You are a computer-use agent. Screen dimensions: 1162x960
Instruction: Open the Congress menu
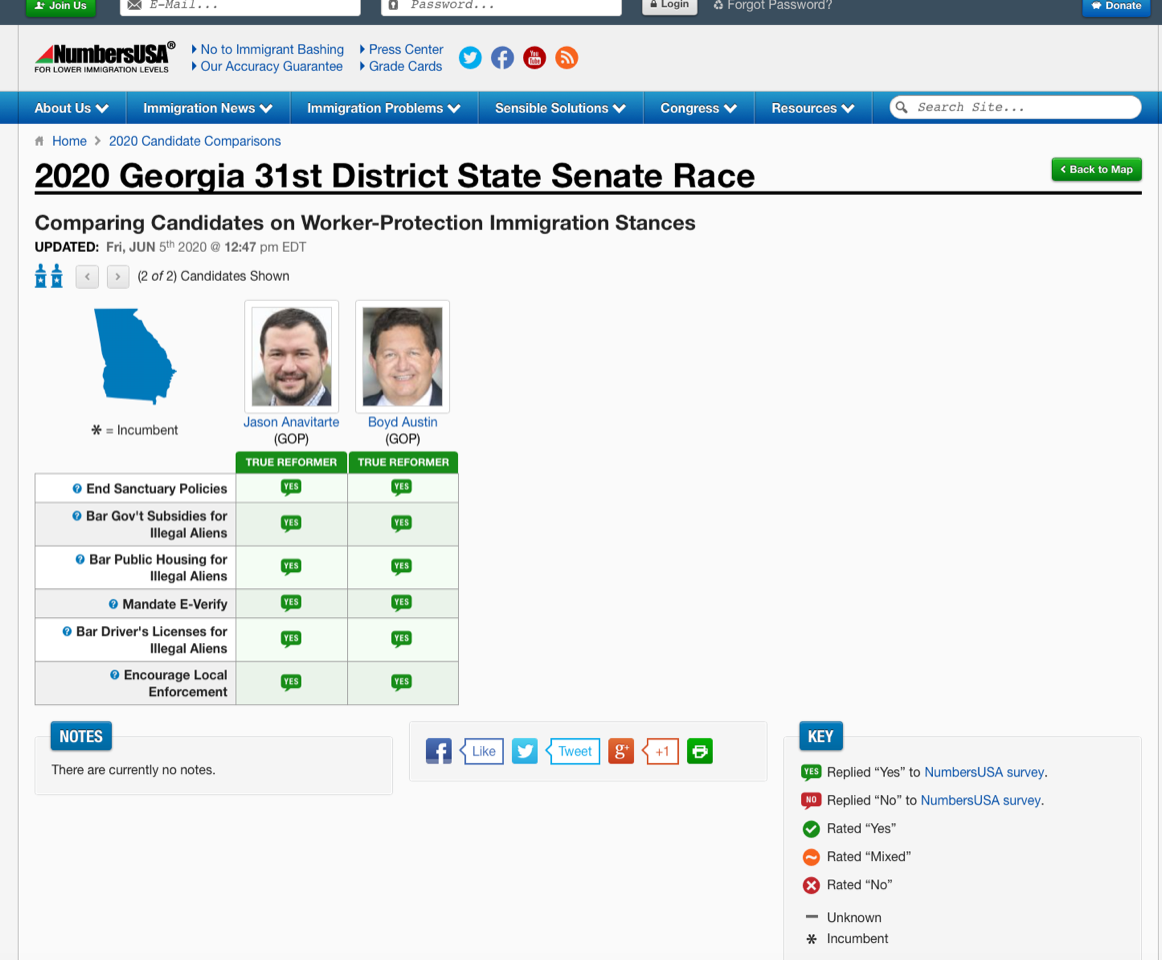point(698,108)
